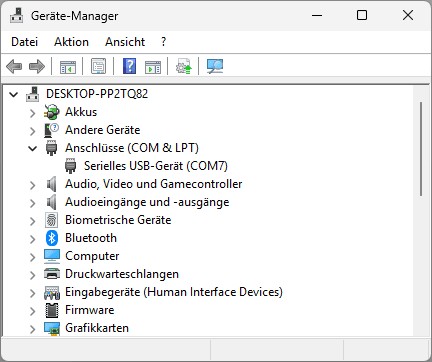Expand the Andere Geräte category
Image resolution: width=432 pixels, height=362 pixels.
pos(32,131)
